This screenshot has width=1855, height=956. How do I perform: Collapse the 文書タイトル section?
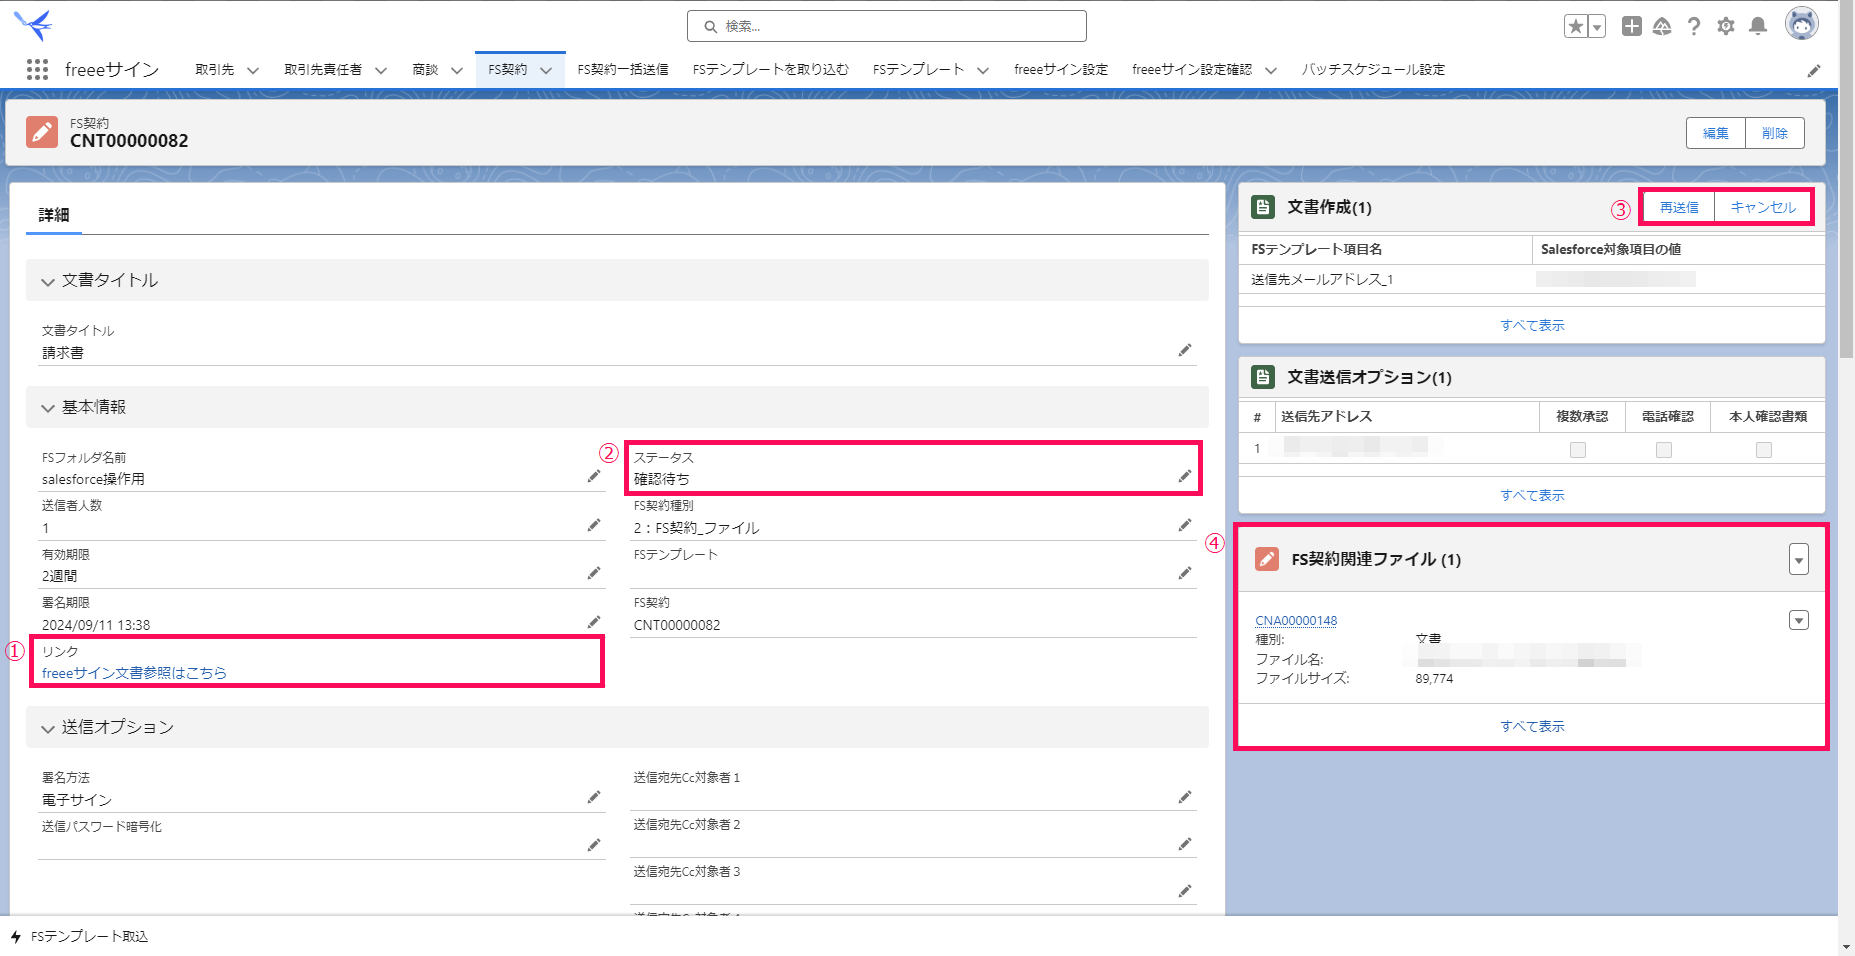[x=47, y=281]
